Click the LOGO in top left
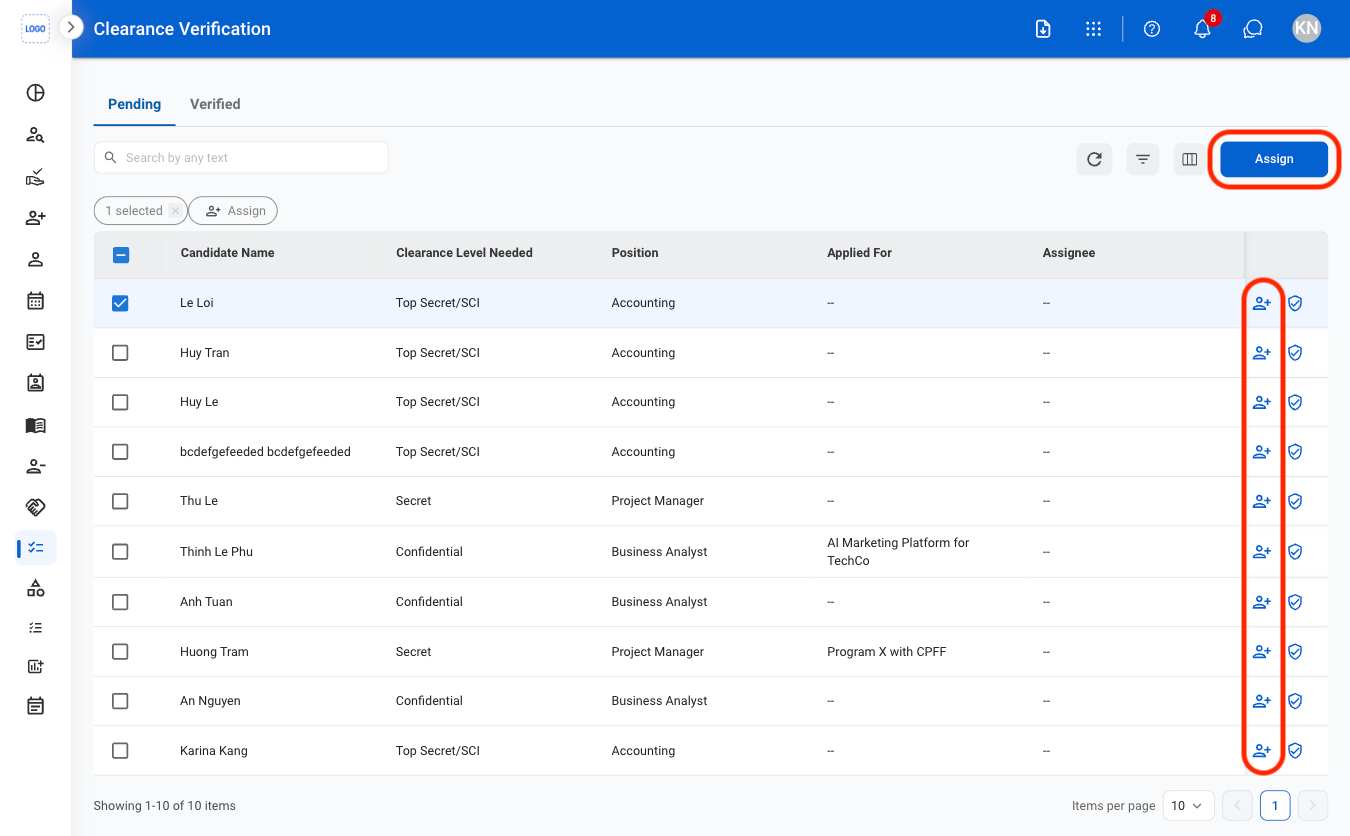Viewport: 1350px width, 836px height. click(35, 29)
